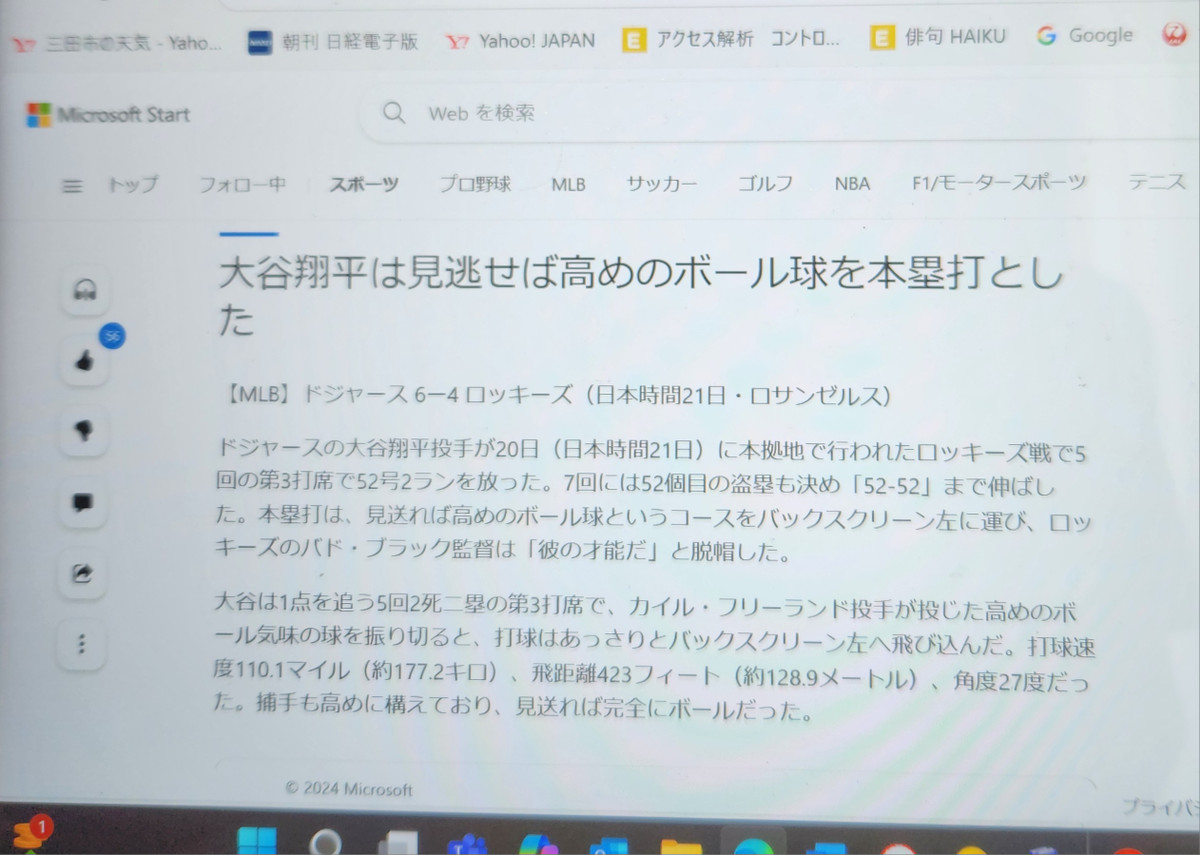The image size is (1200, 855).
Task: Open the F1/モータースポーツ tab
Action: tap(999, 183)
